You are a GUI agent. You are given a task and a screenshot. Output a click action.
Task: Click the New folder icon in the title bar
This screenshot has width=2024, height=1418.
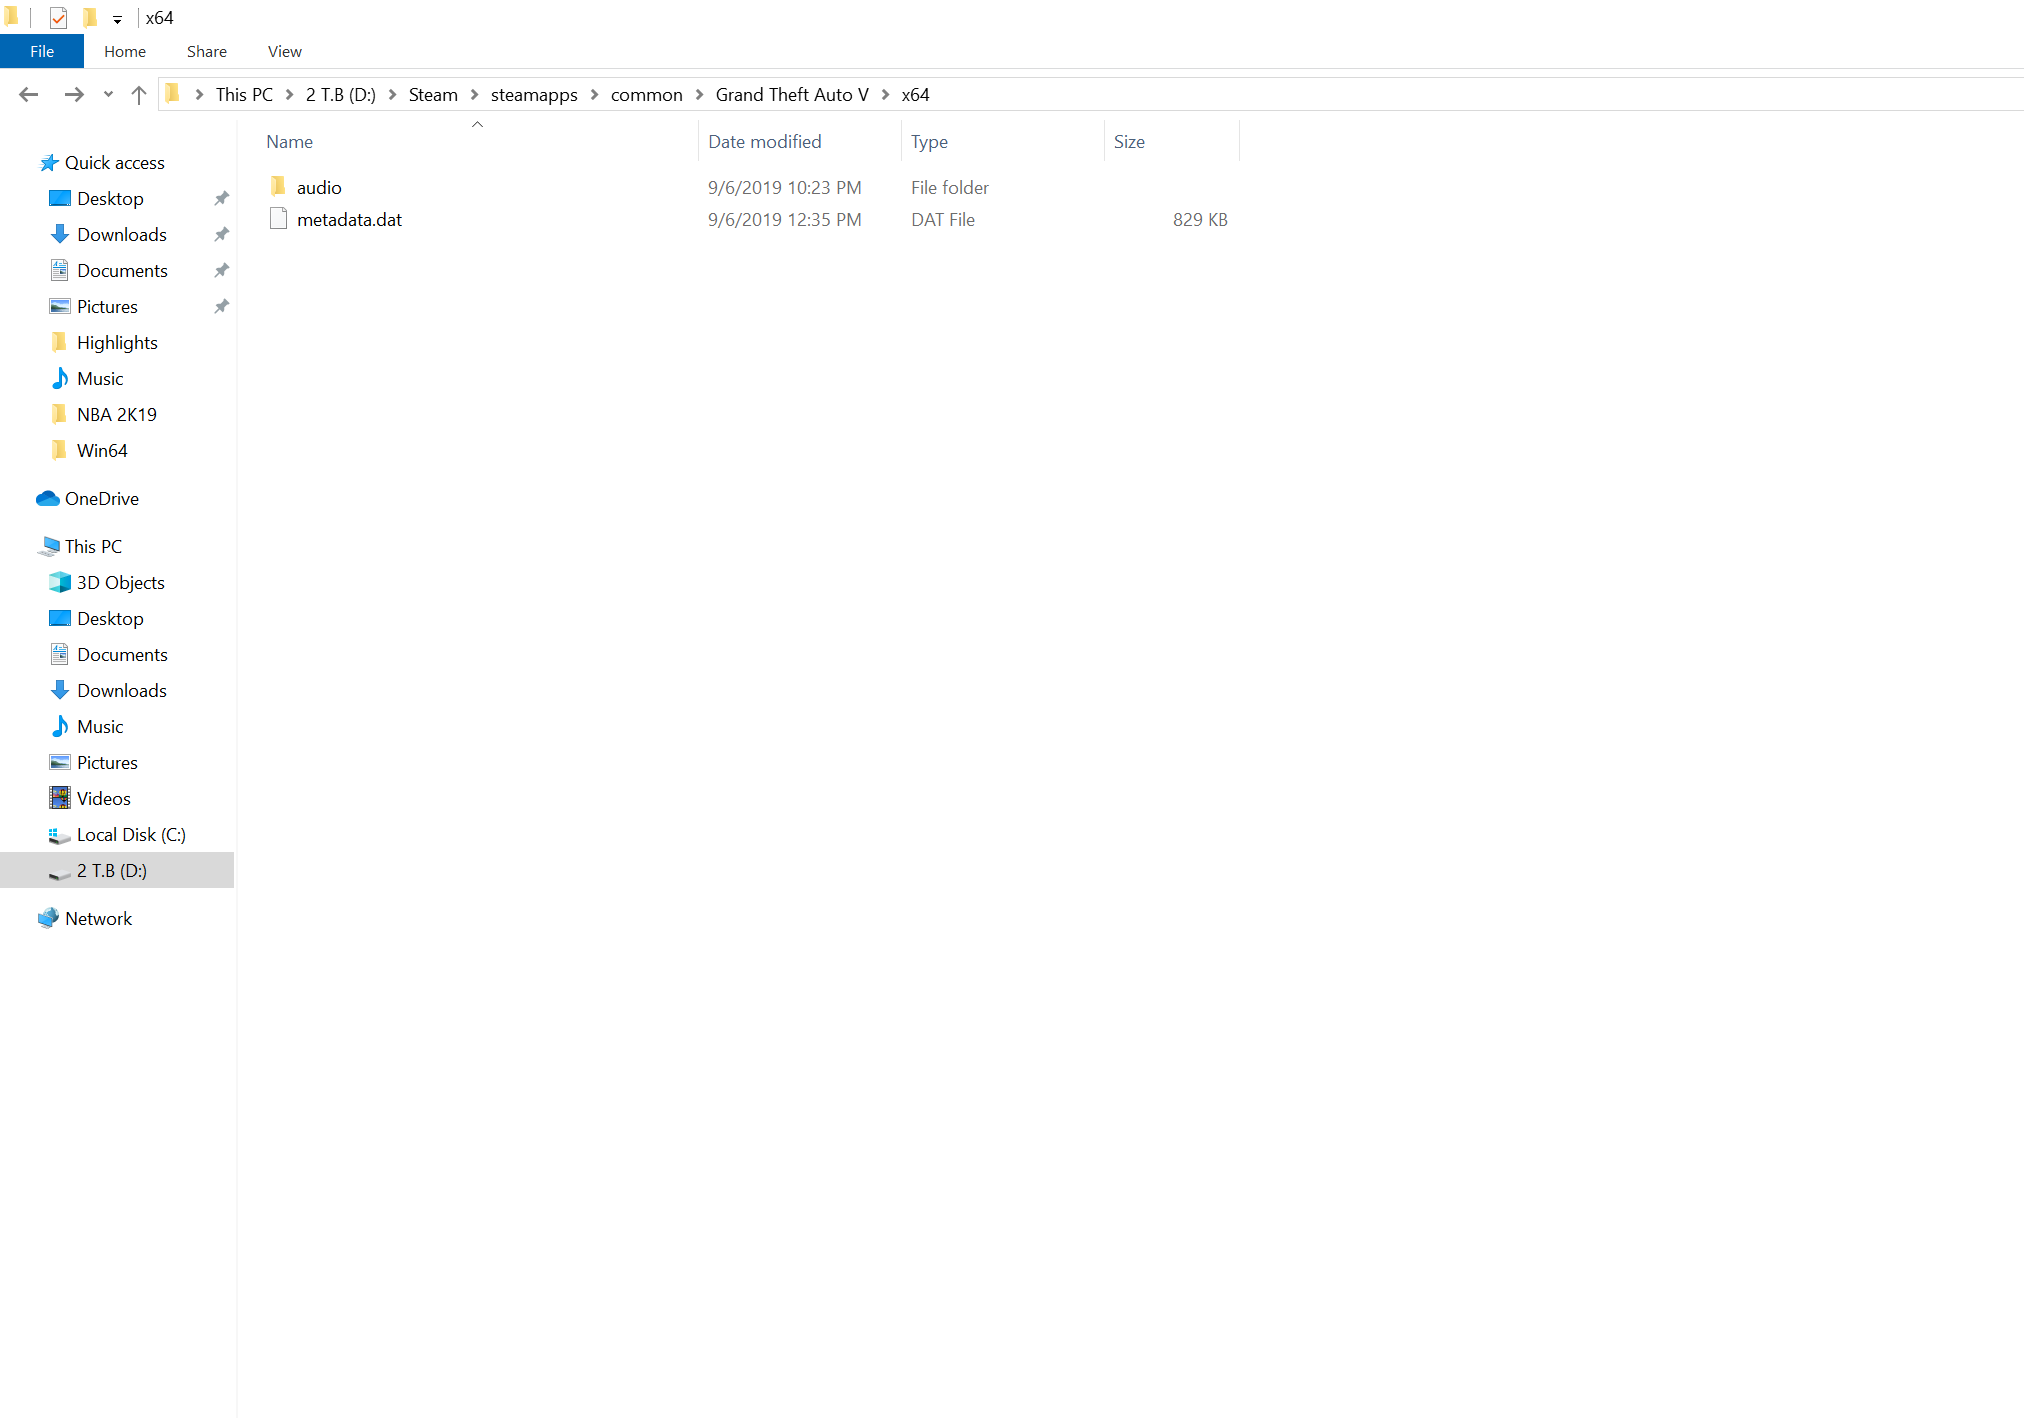[90, 18]
